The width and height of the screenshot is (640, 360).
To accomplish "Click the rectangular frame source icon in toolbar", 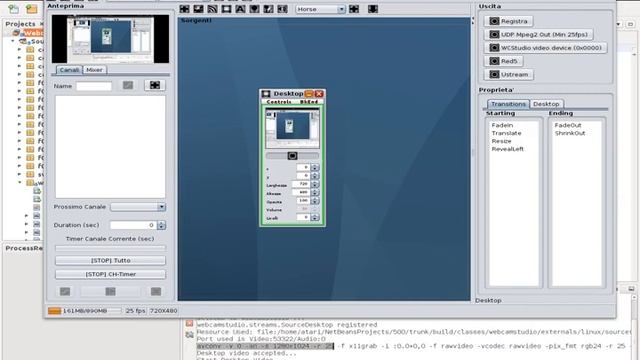I will (227, 9).
